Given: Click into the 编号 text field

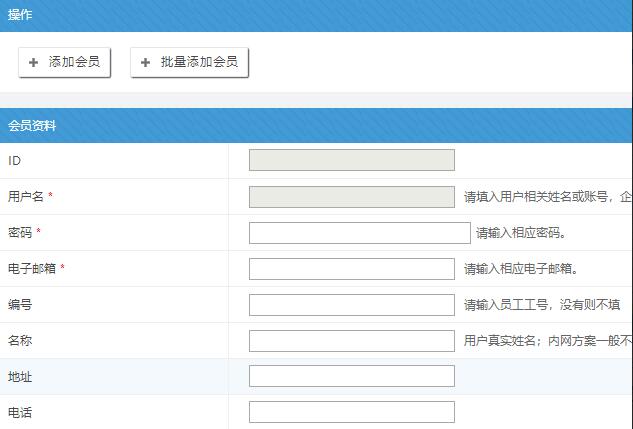Looking at the screenshot, I should 351,305.
